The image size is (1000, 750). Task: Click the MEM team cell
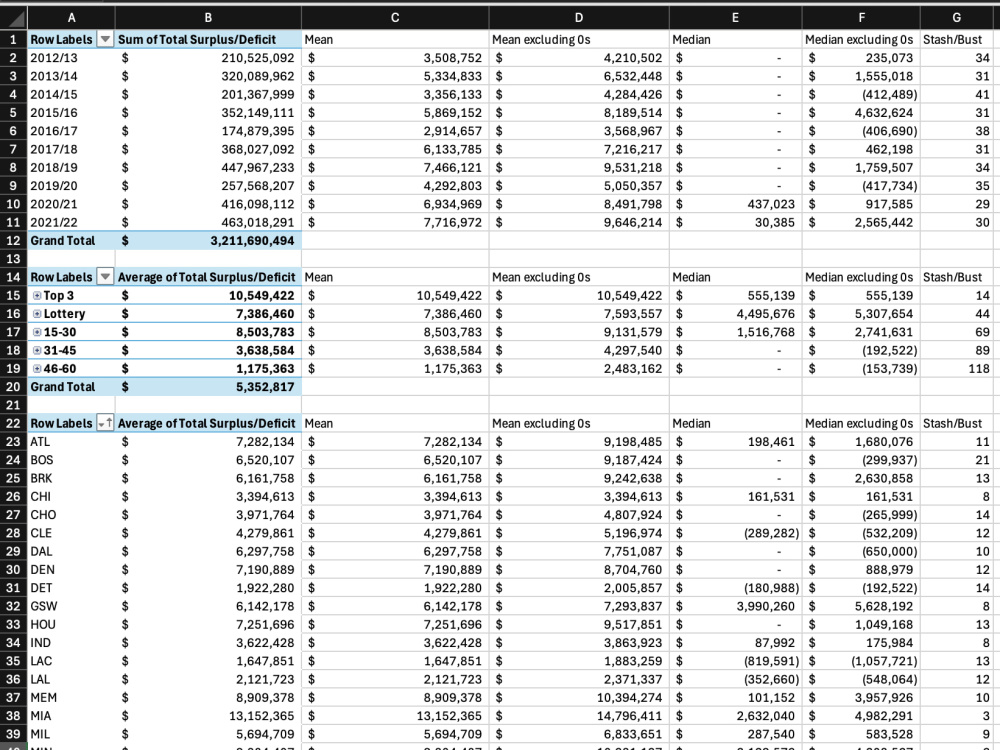[x=71, y=697]
